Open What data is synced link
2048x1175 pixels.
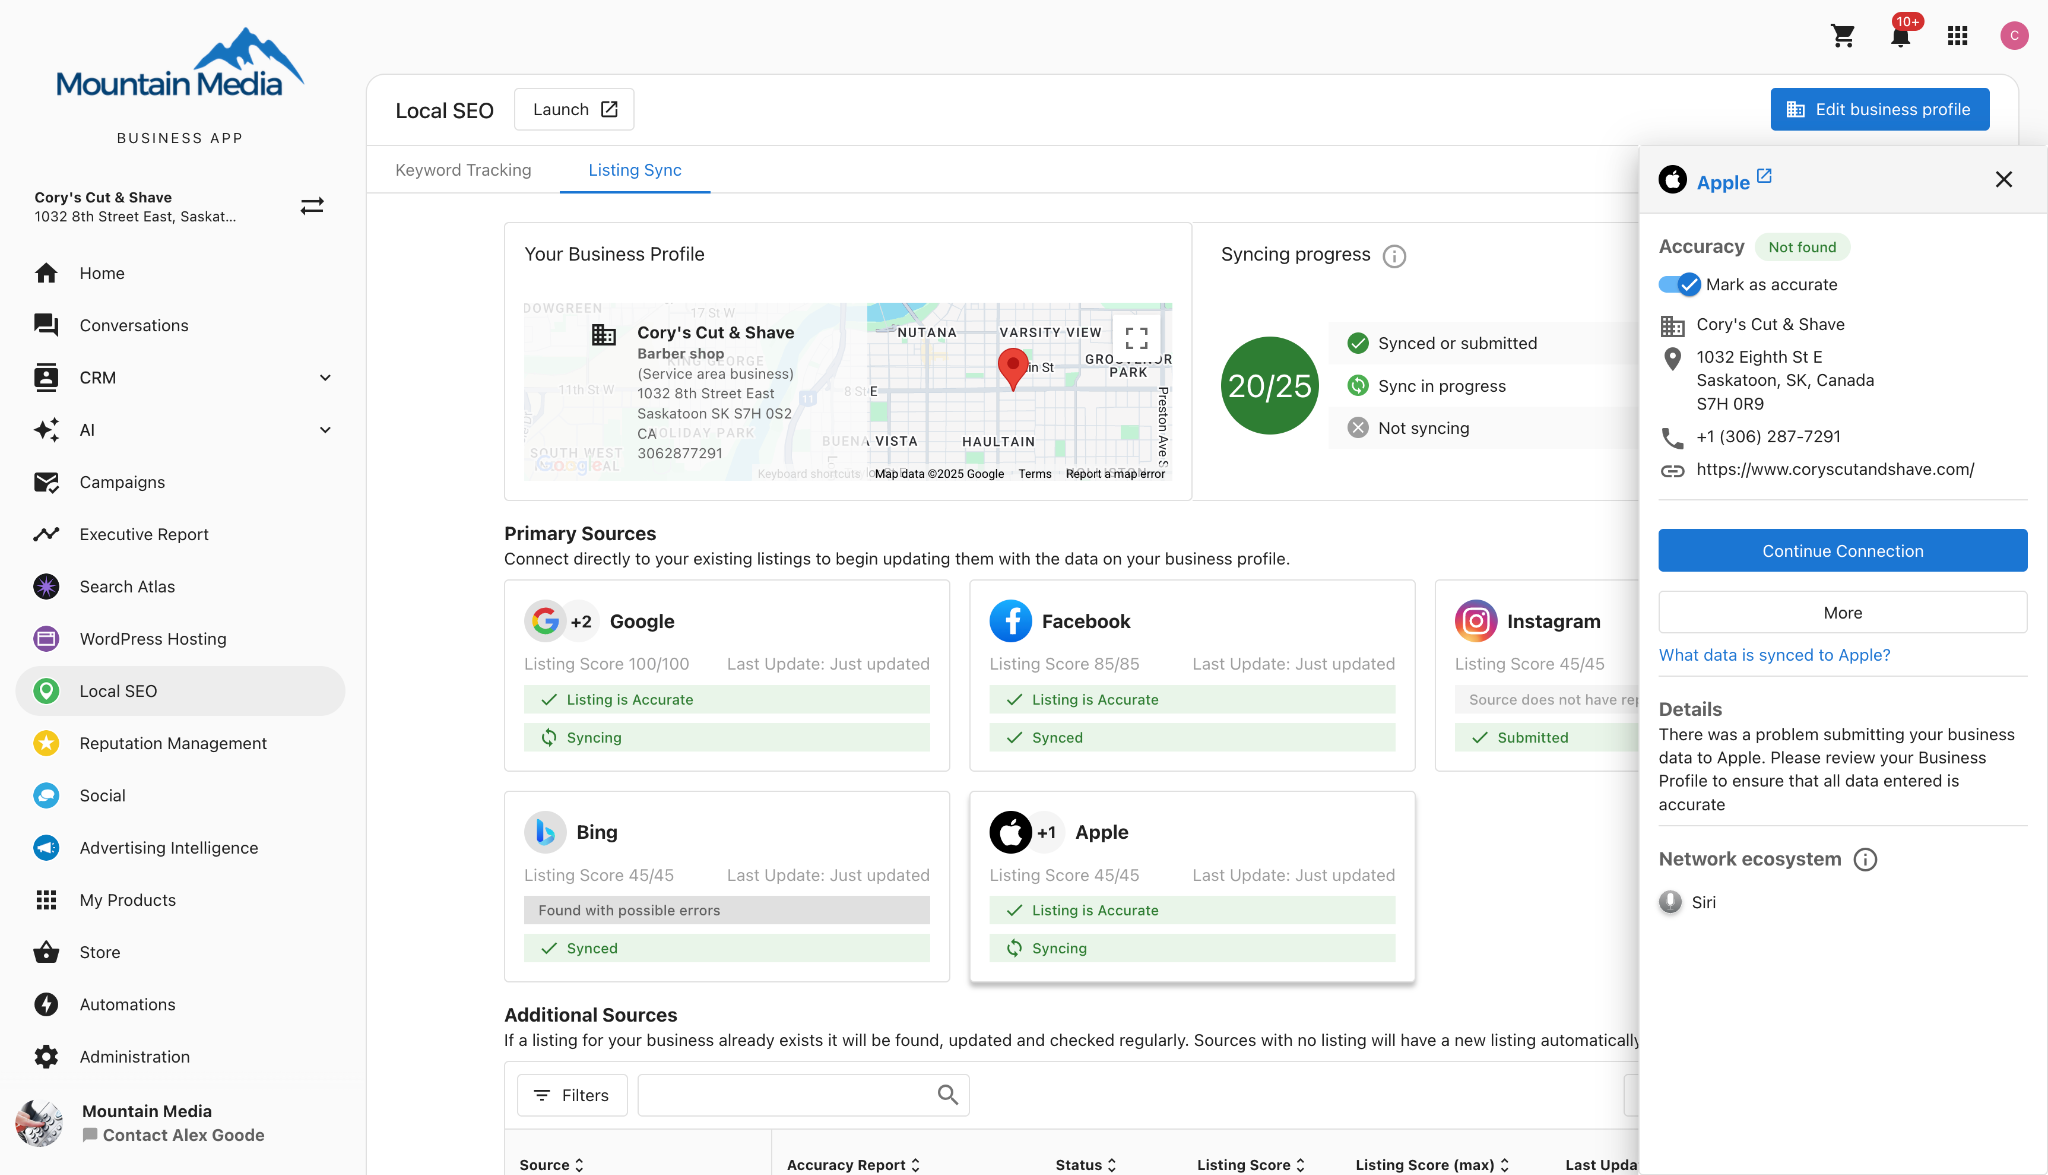tap(1774, 655)
